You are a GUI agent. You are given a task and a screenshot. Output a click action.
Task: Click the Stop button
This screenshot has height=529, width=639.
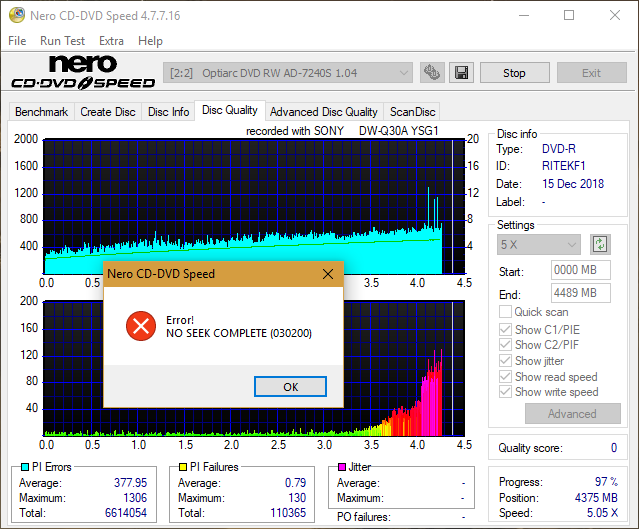(515, 73)
